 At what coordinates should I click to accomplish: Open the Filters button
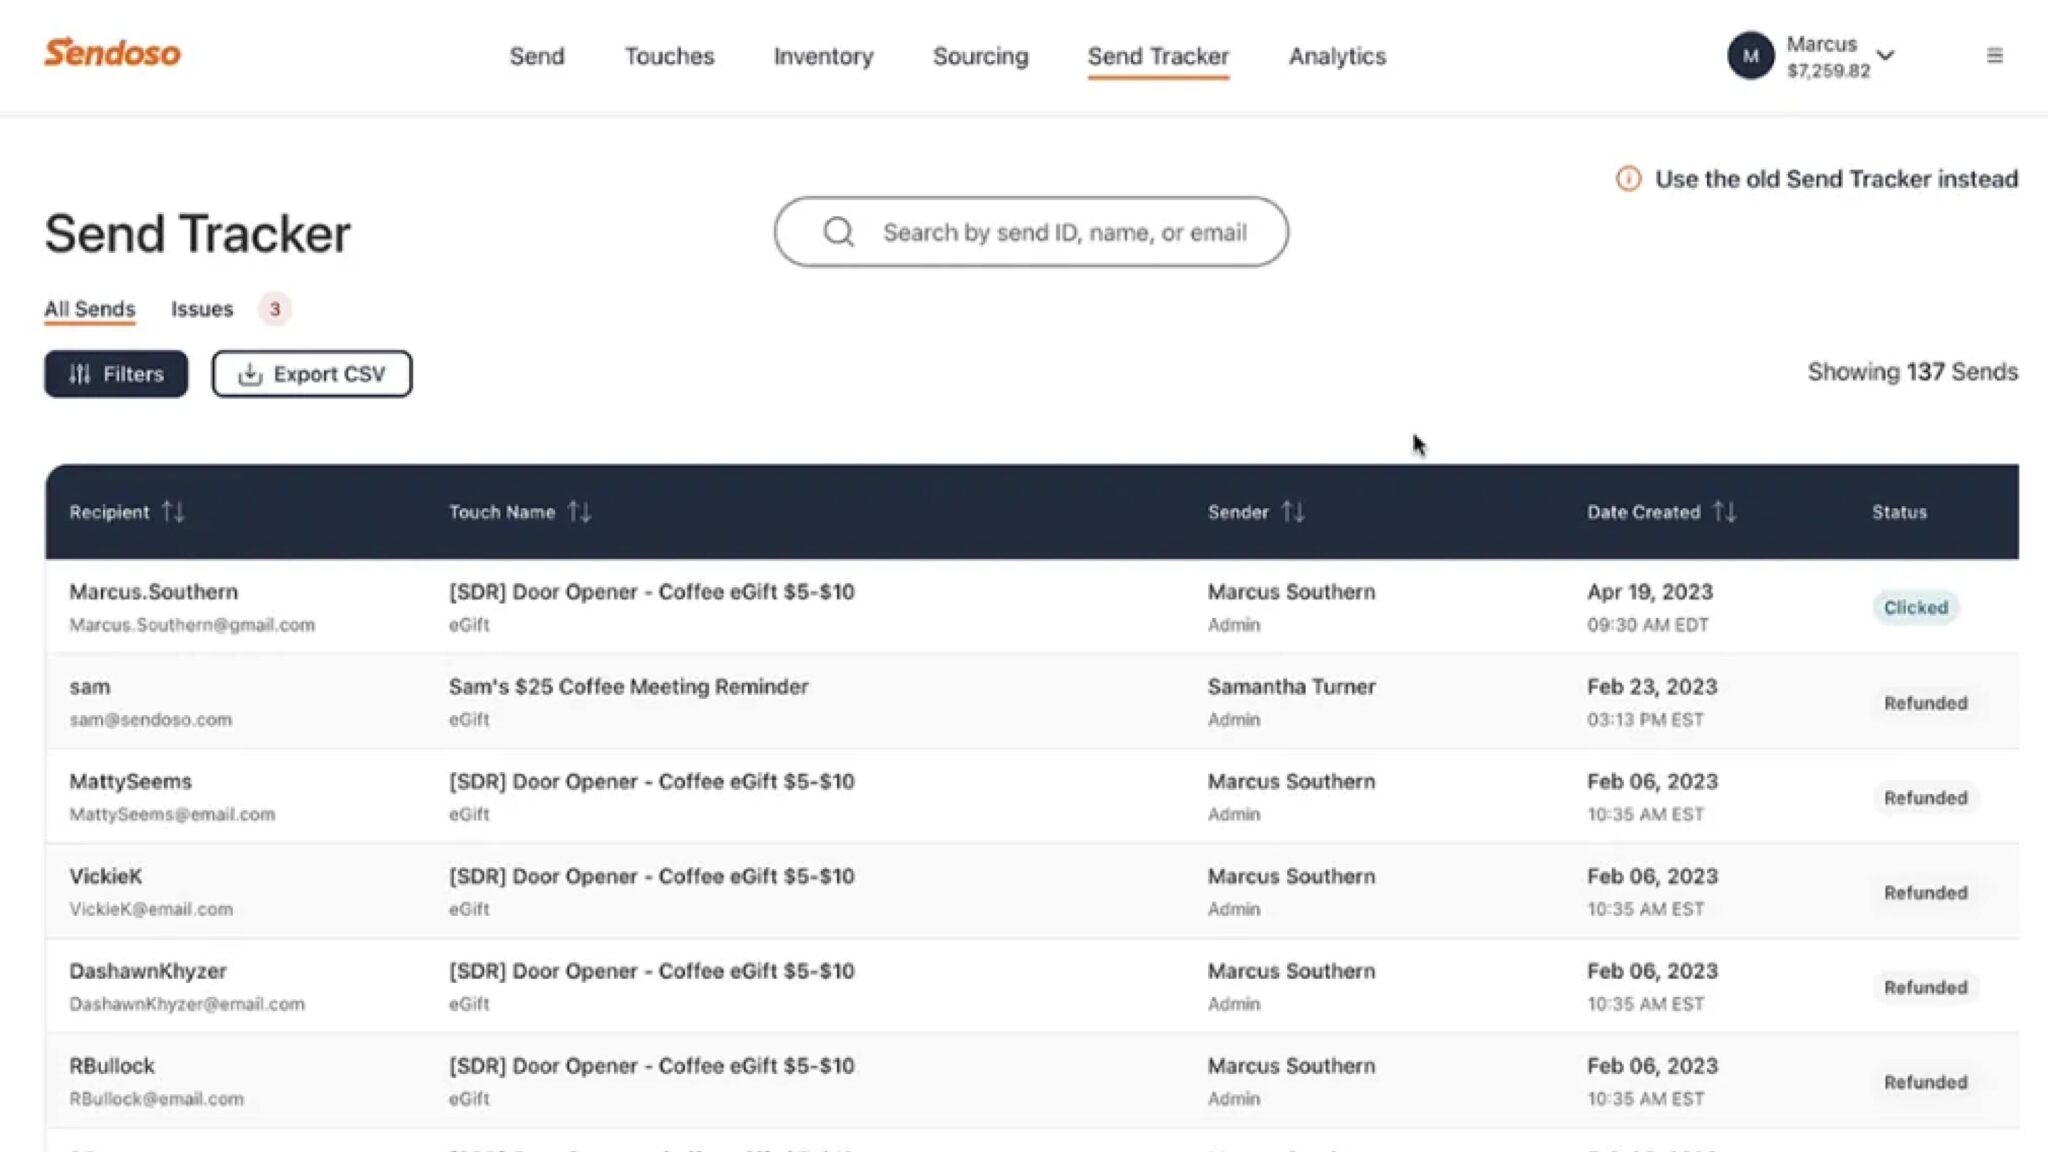(116, 374)
